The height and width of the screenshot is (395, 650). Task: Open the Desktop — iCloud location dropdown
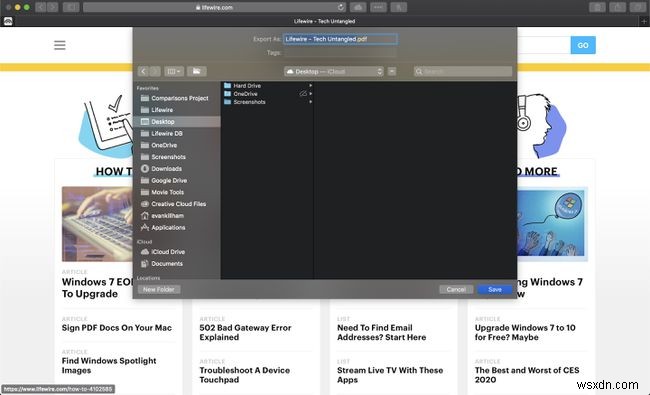pos(334,71)
